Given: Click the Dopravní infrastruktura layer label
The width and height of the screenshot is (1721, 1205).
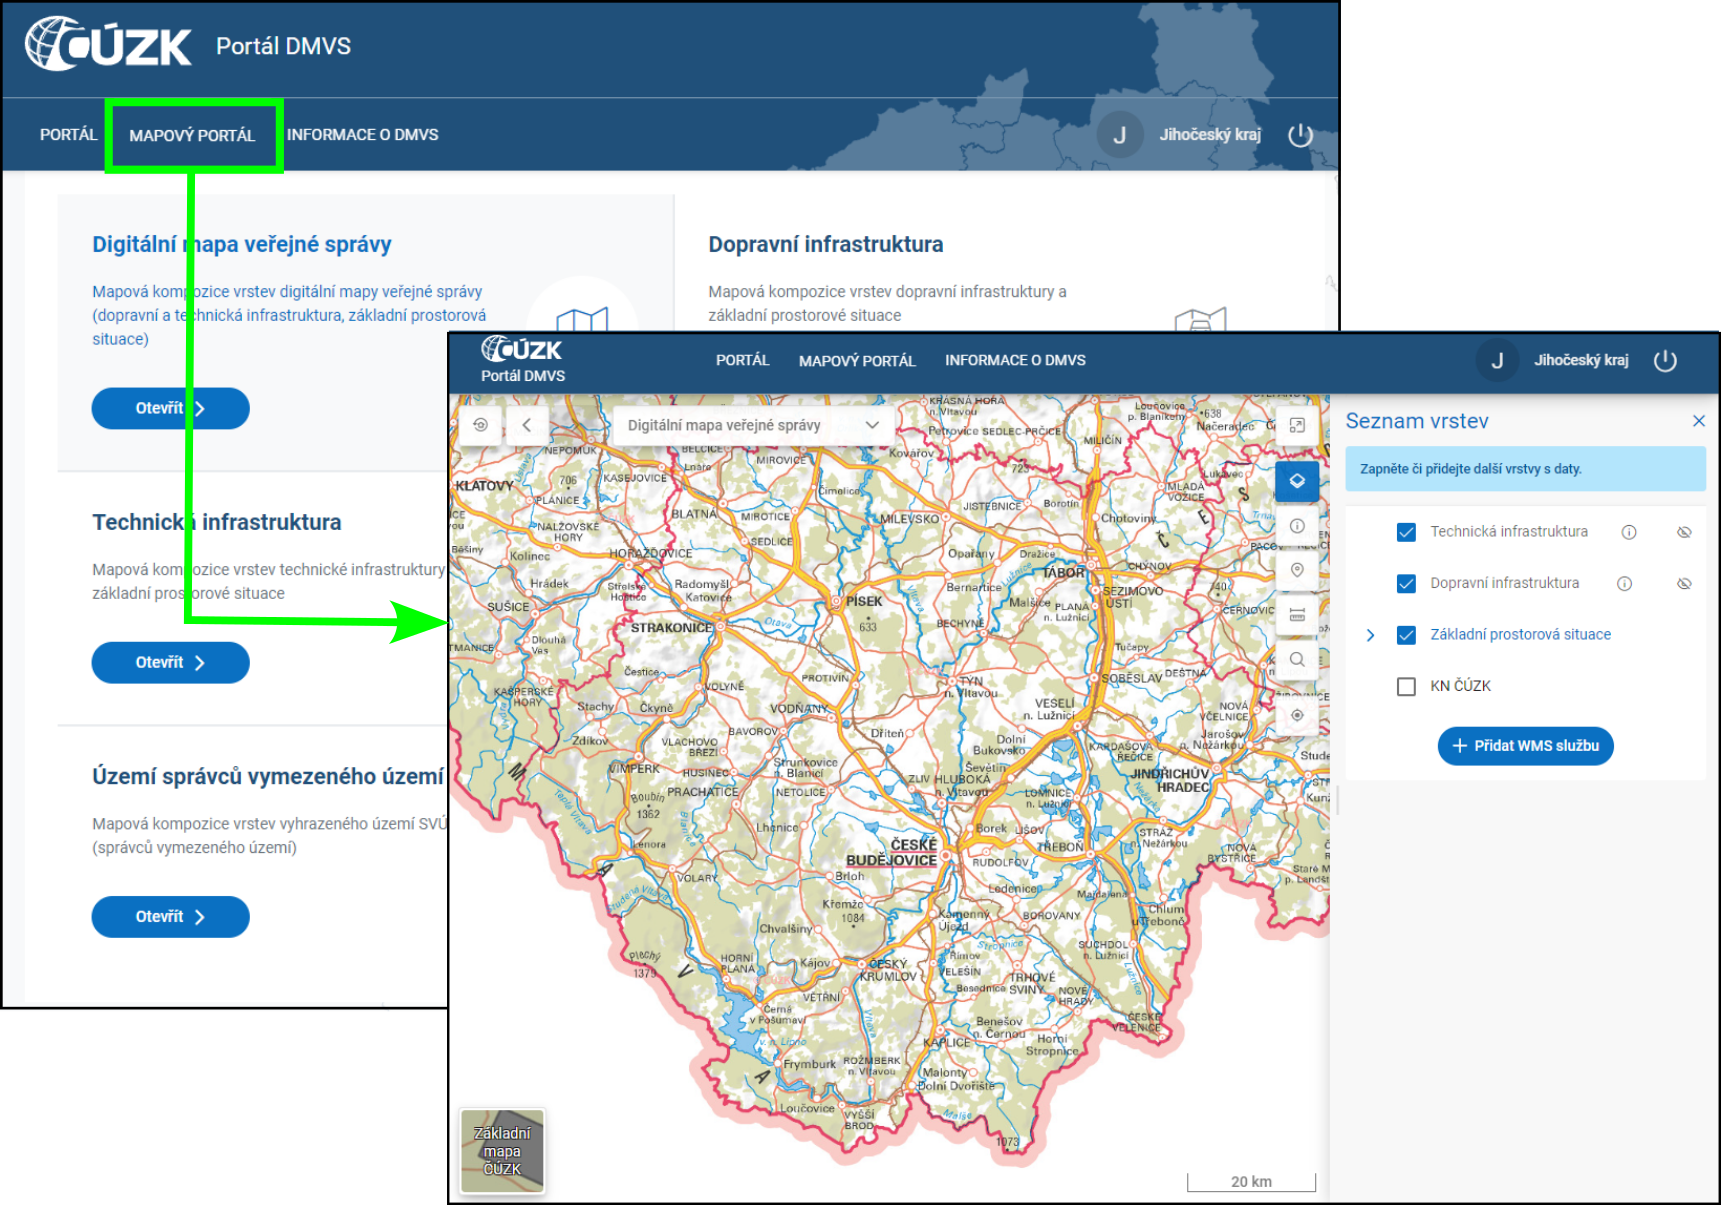Looking at the screenshot, I should 1504,583.
